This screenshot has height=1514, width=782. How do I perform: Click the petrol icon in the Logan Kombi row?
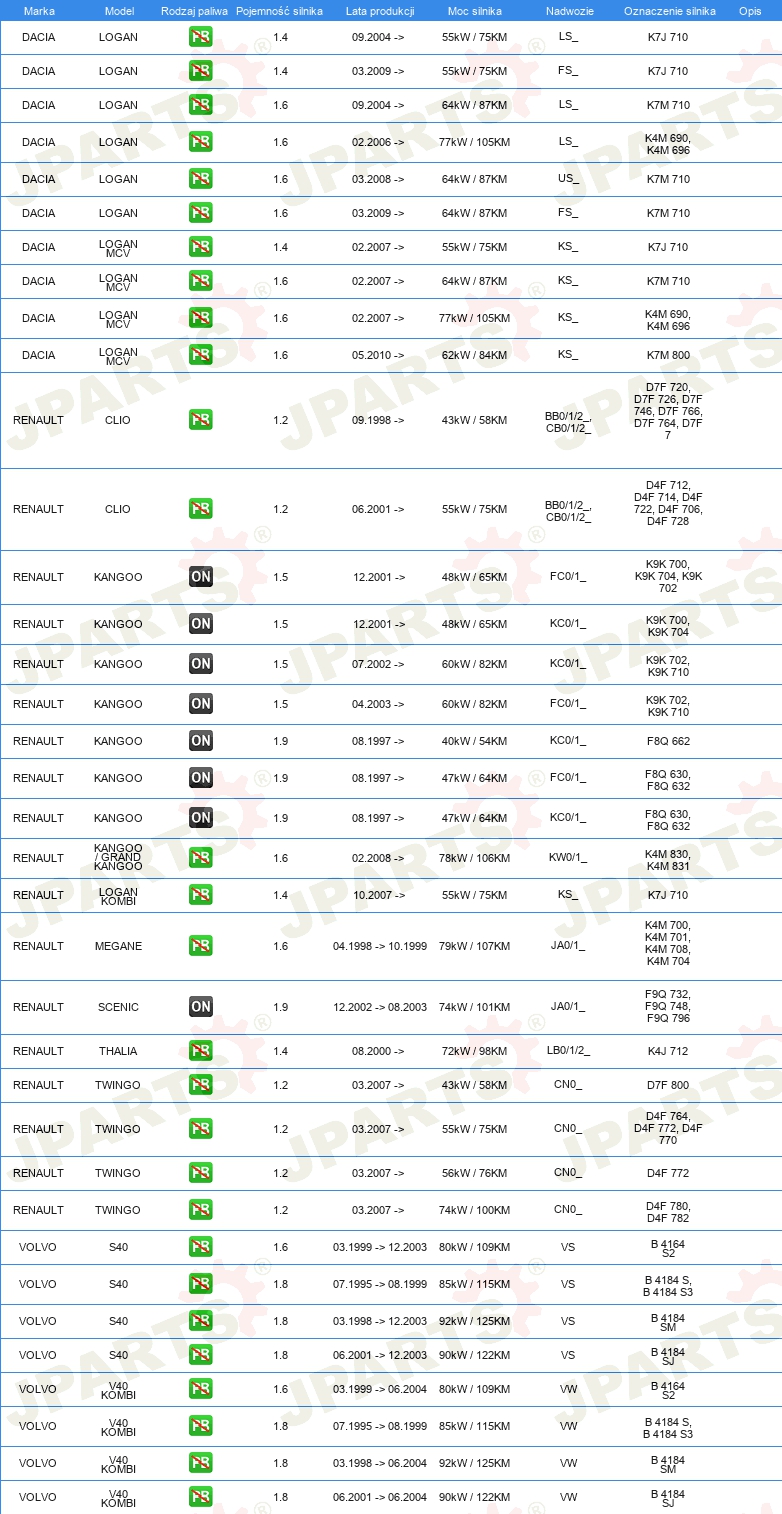pos(201,895)
